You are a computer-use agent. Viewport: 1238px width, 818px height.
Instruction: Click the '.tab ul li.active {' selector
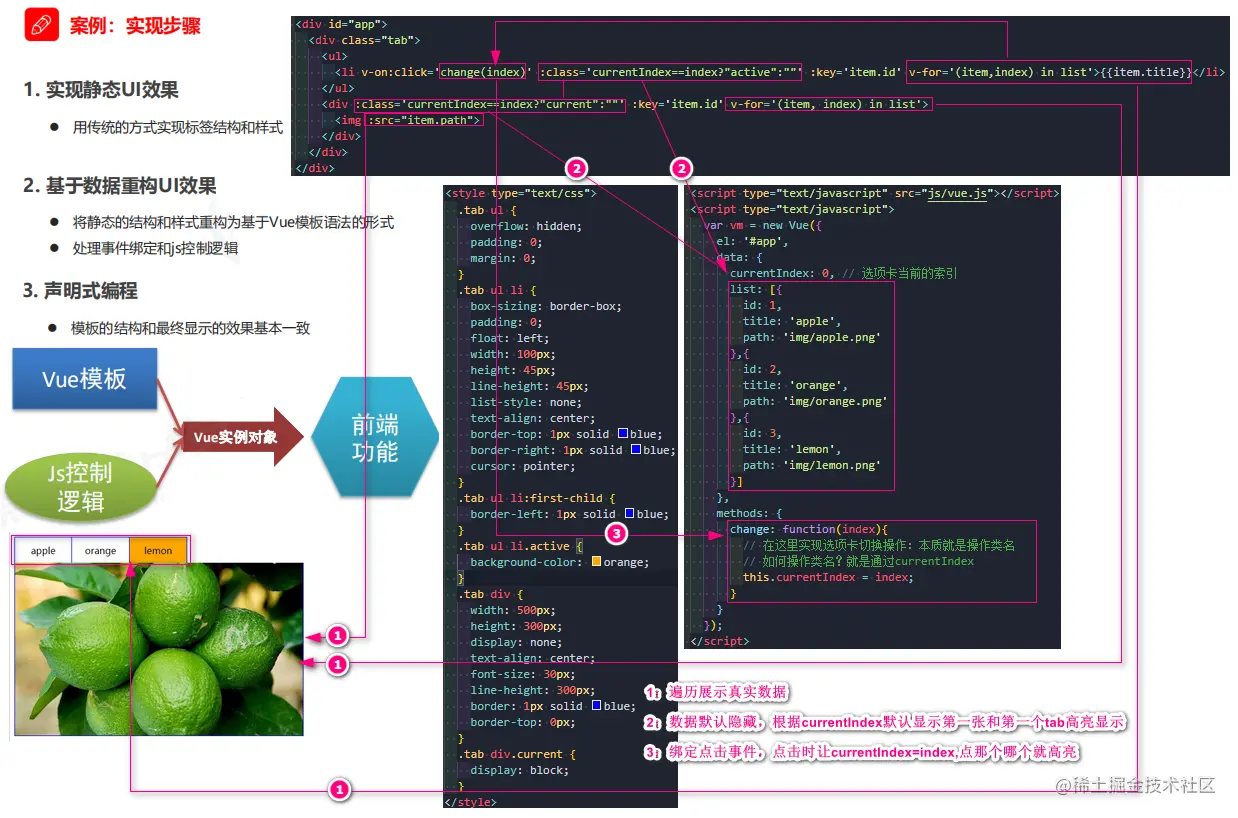point(520,546)
